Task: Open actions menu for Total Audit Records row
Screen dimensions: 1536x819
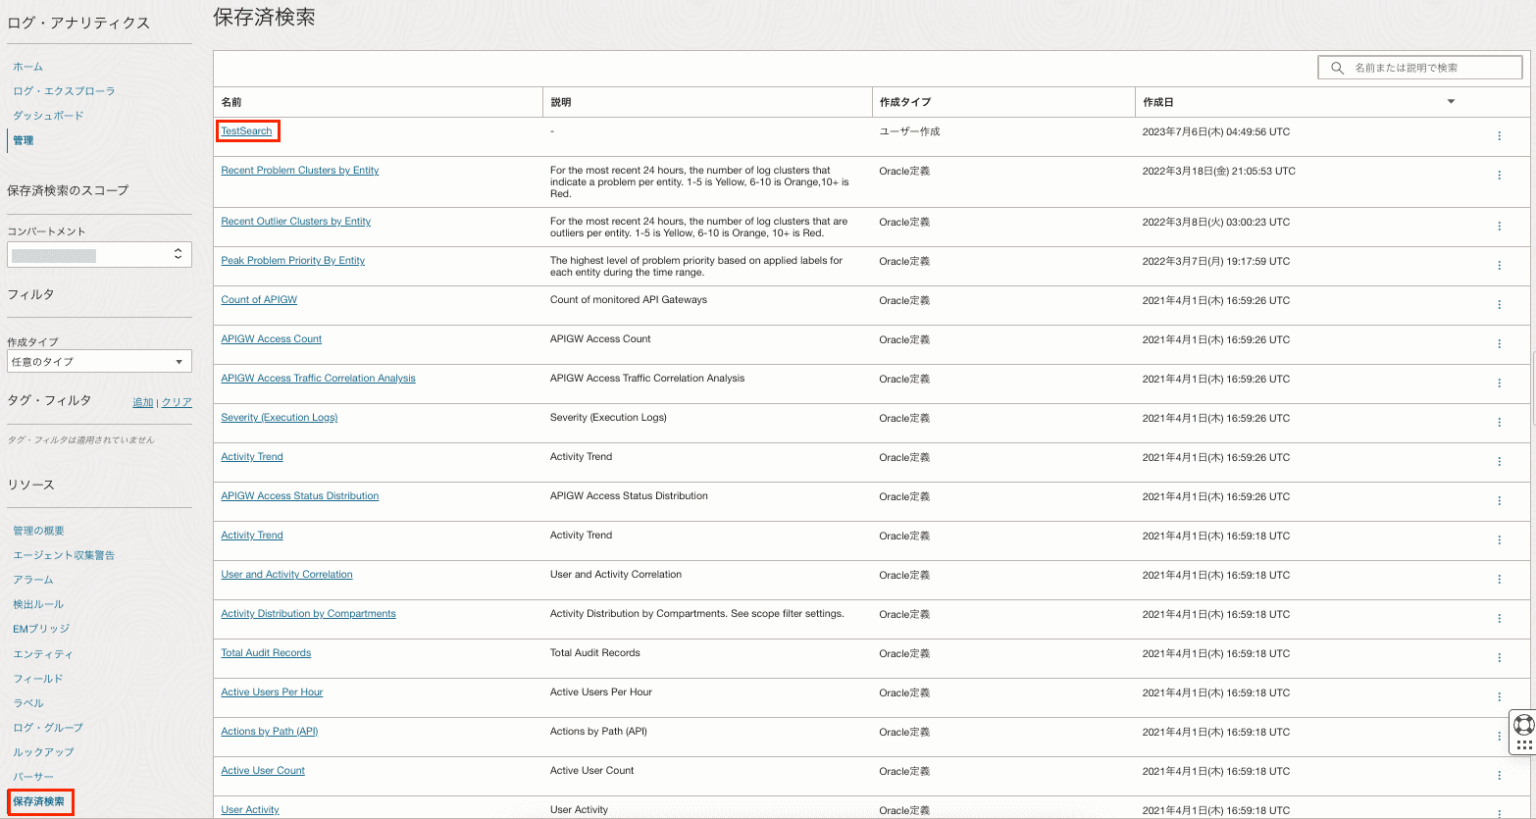Action: [1498, 658]
